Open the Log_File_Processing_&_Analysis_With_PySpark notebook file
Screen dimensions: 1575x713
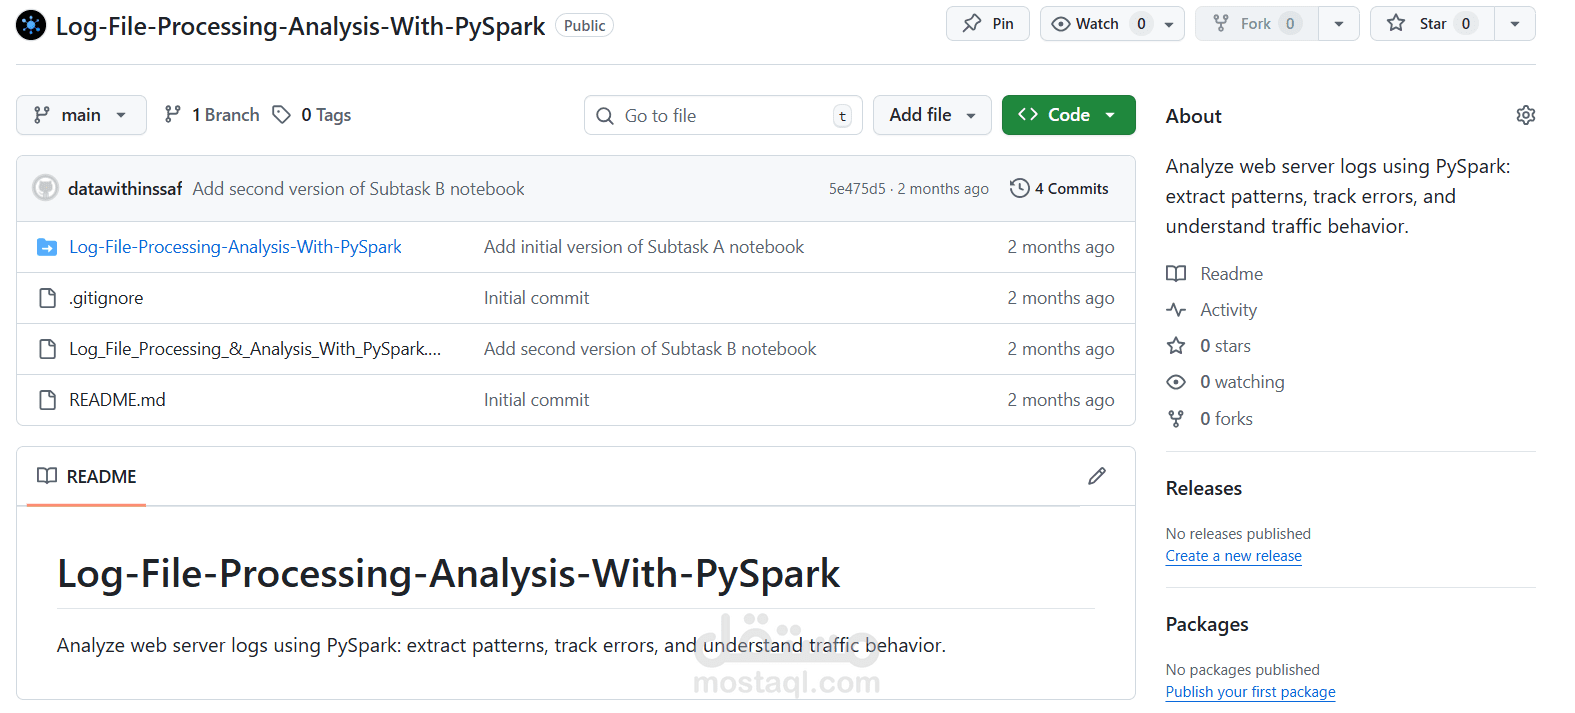[x=255, y=349]
